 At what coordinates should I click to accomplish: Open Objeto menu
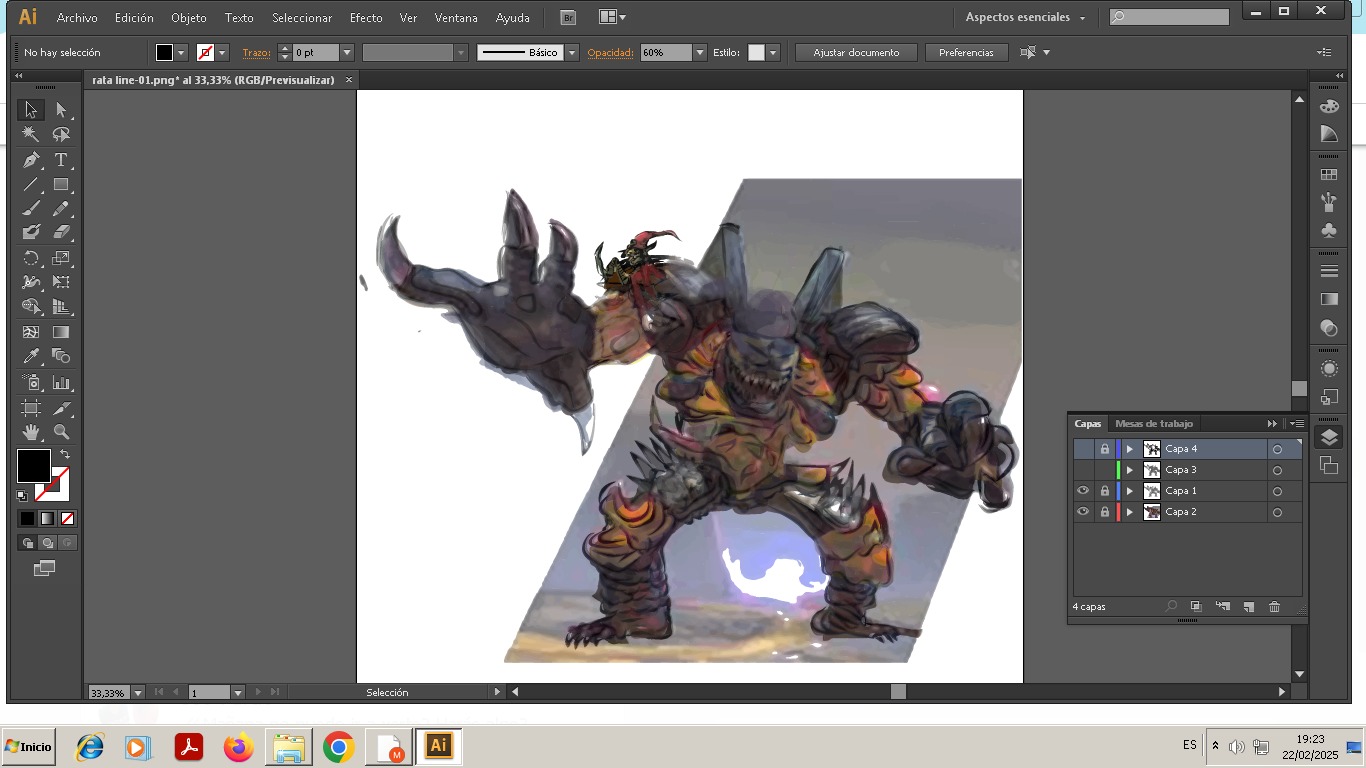pos(188,18)
